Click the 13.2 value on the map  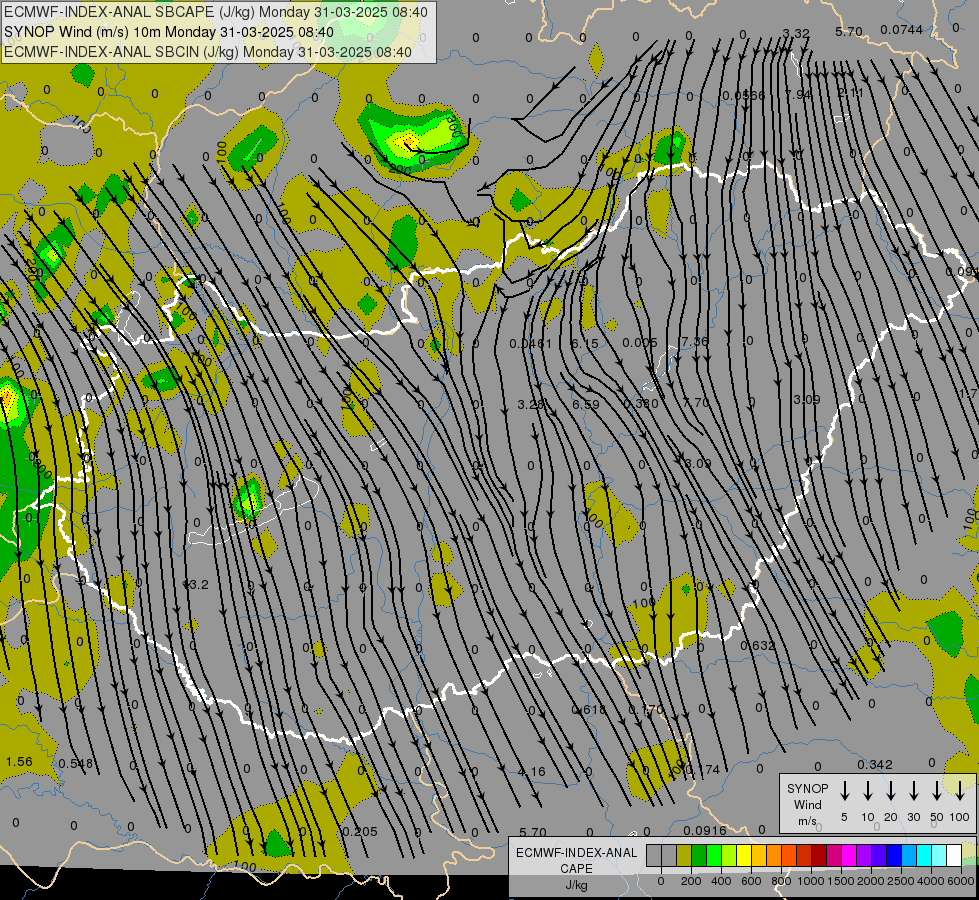(x=195, y=585)
